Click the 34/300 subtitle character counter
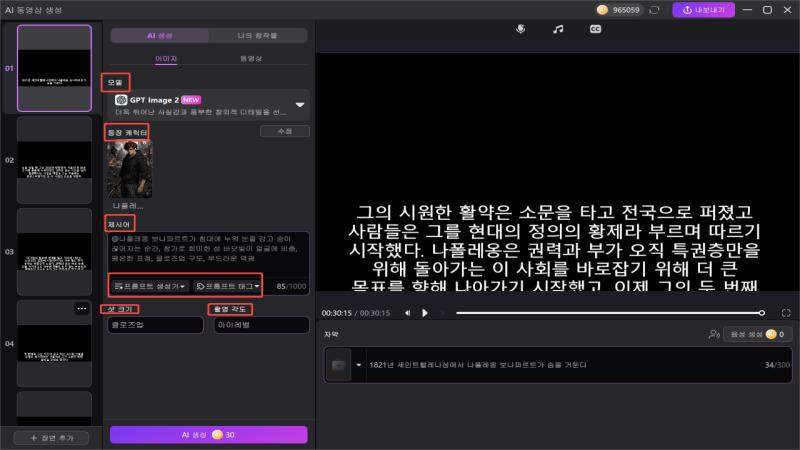The height and width of the screenshot is (450, 800). pyautogui.click(x=777, y=365)
